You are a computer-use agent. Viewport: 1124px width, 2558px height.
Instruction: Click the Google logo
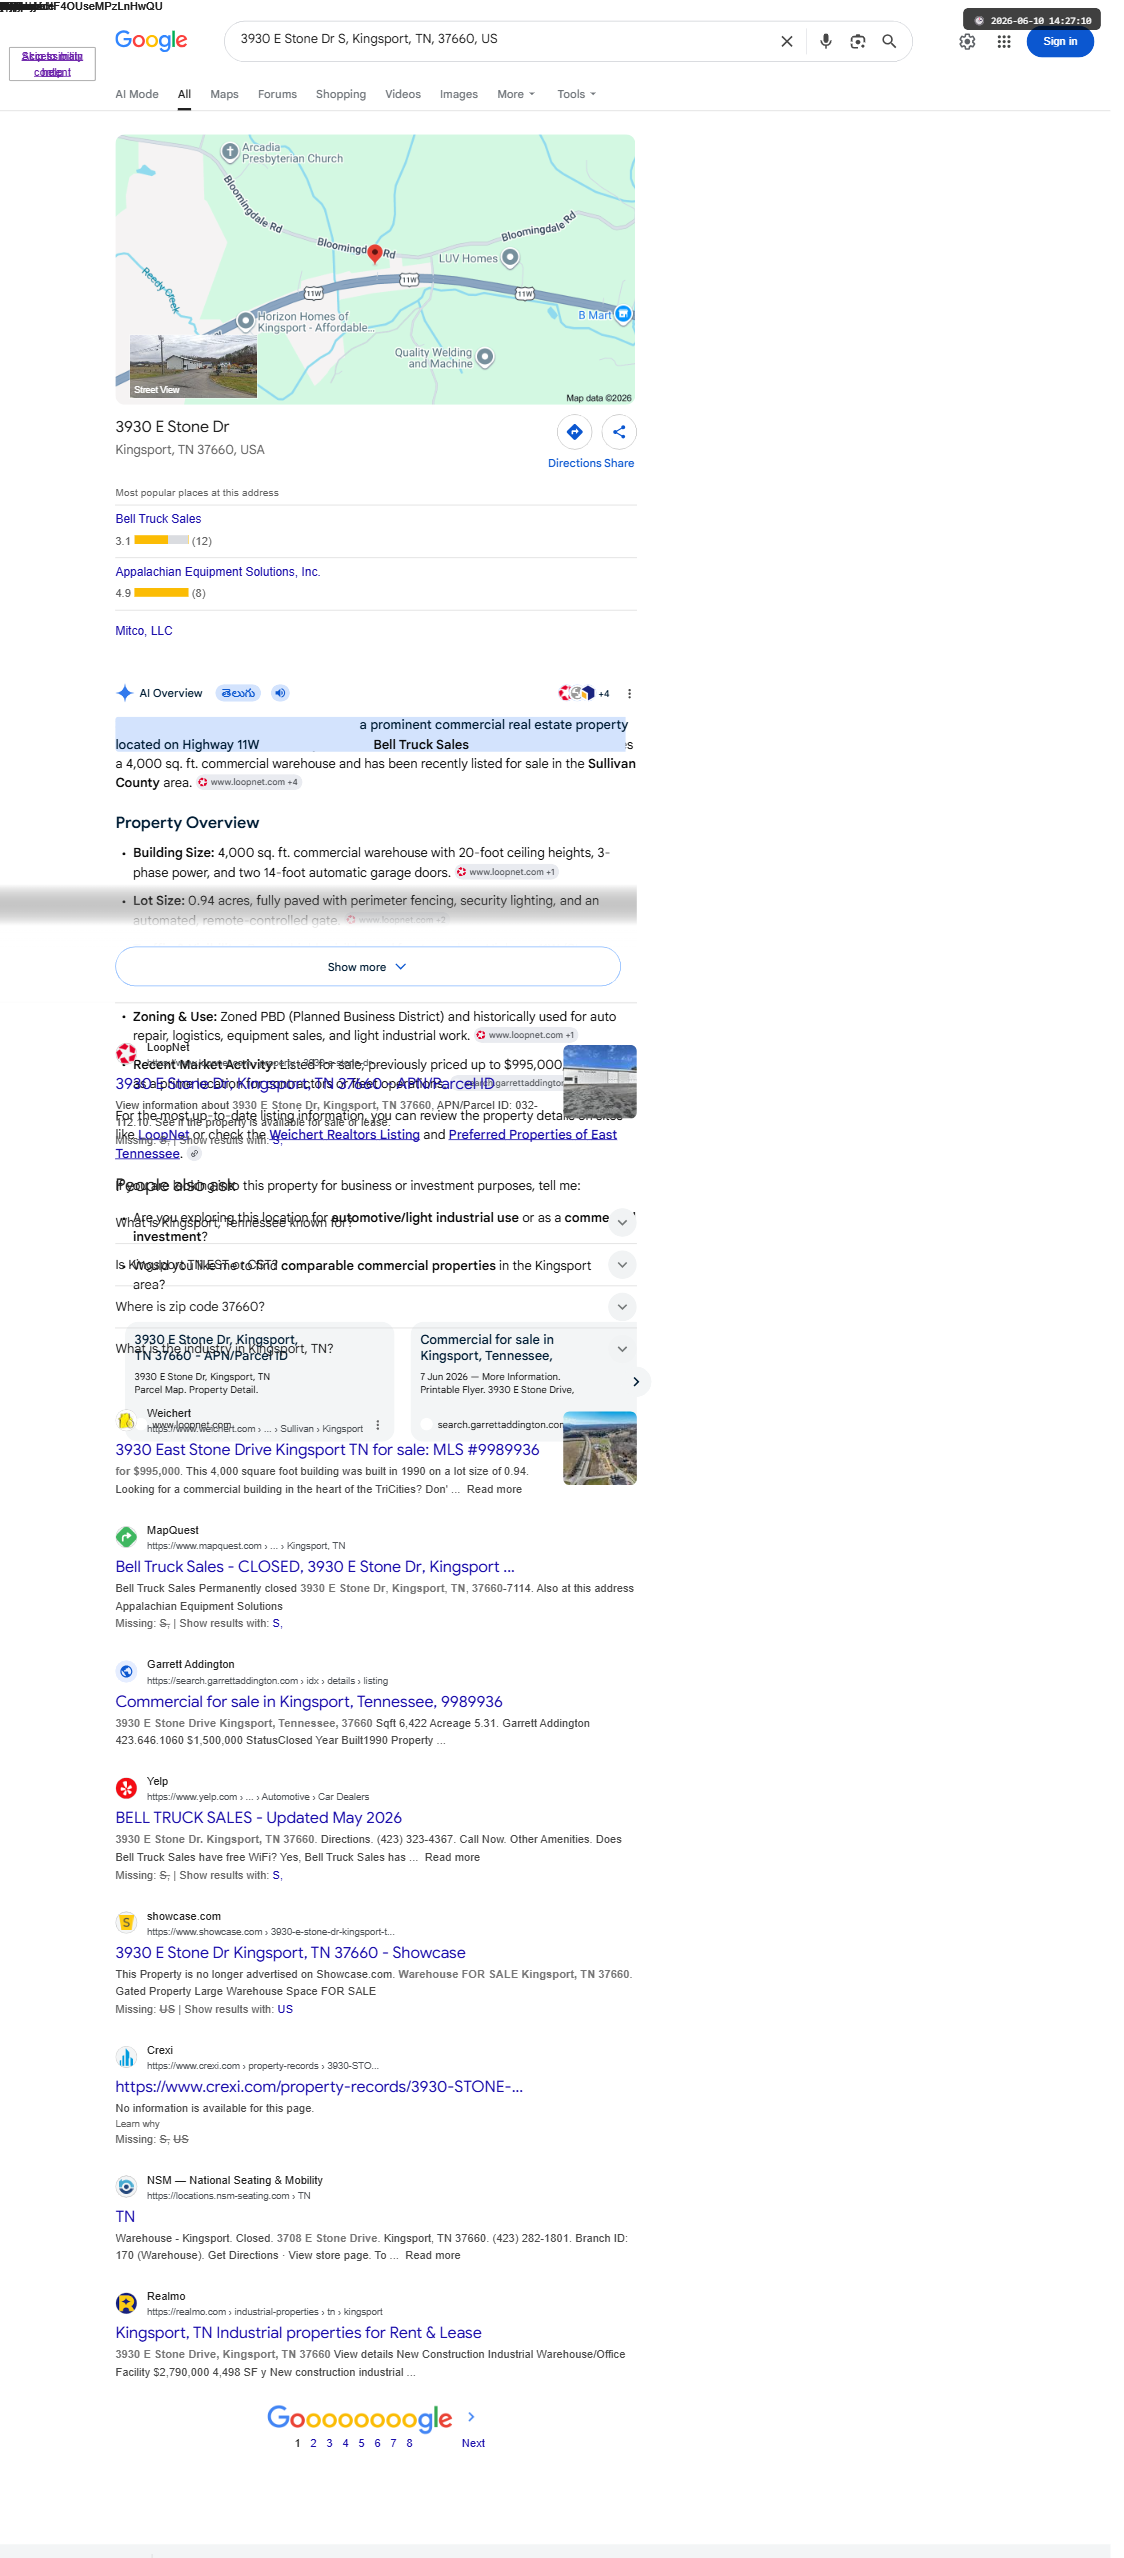(x=151, y=40)
